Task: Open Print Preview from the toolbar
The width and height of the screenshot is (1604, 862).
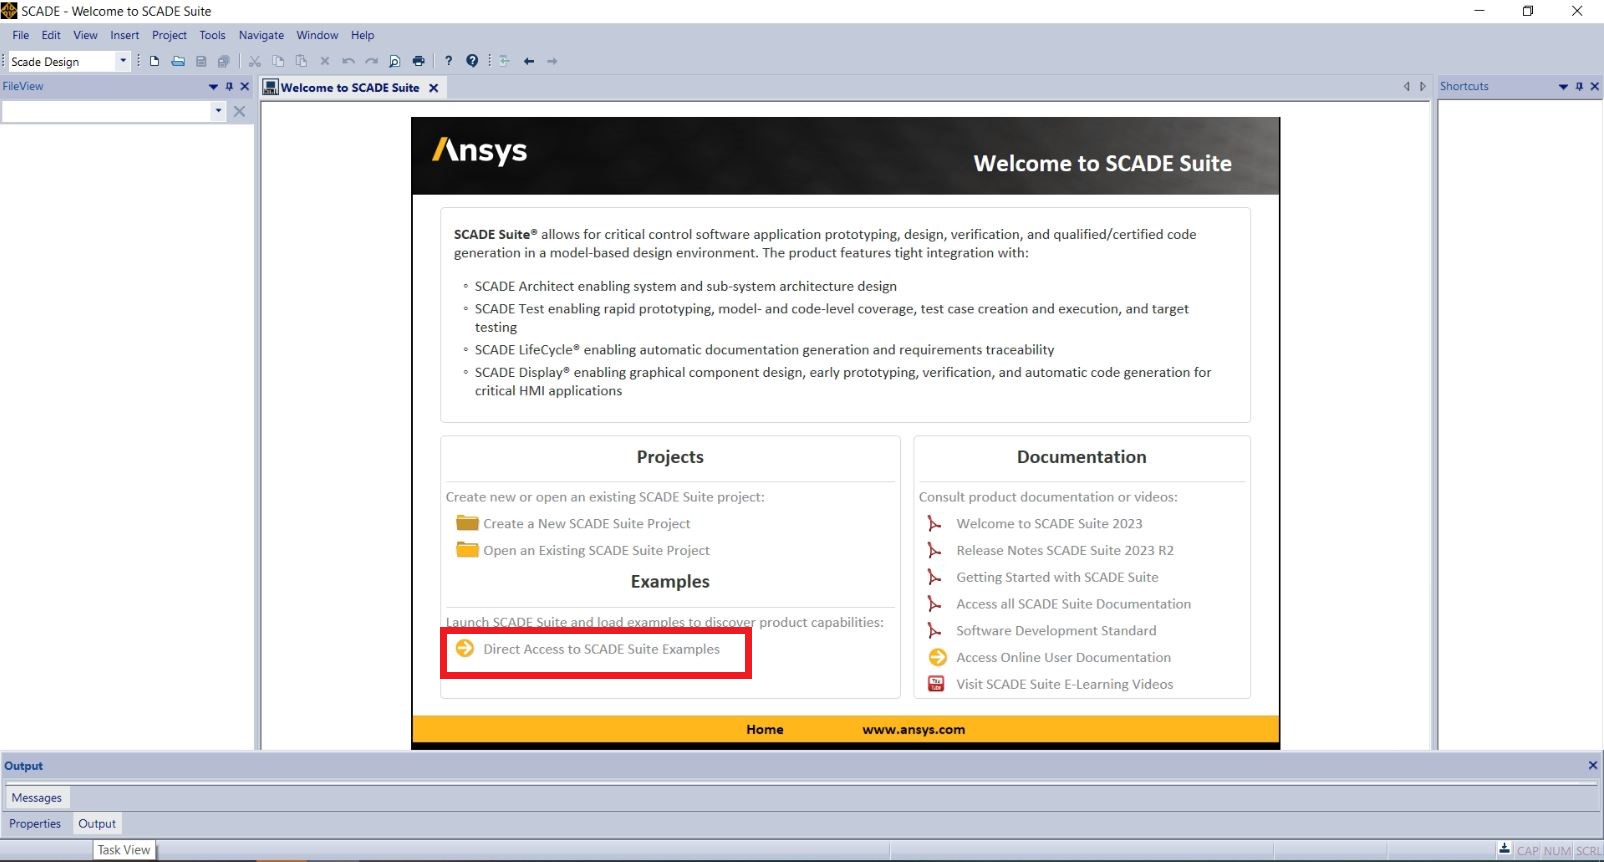Action: 395,61
